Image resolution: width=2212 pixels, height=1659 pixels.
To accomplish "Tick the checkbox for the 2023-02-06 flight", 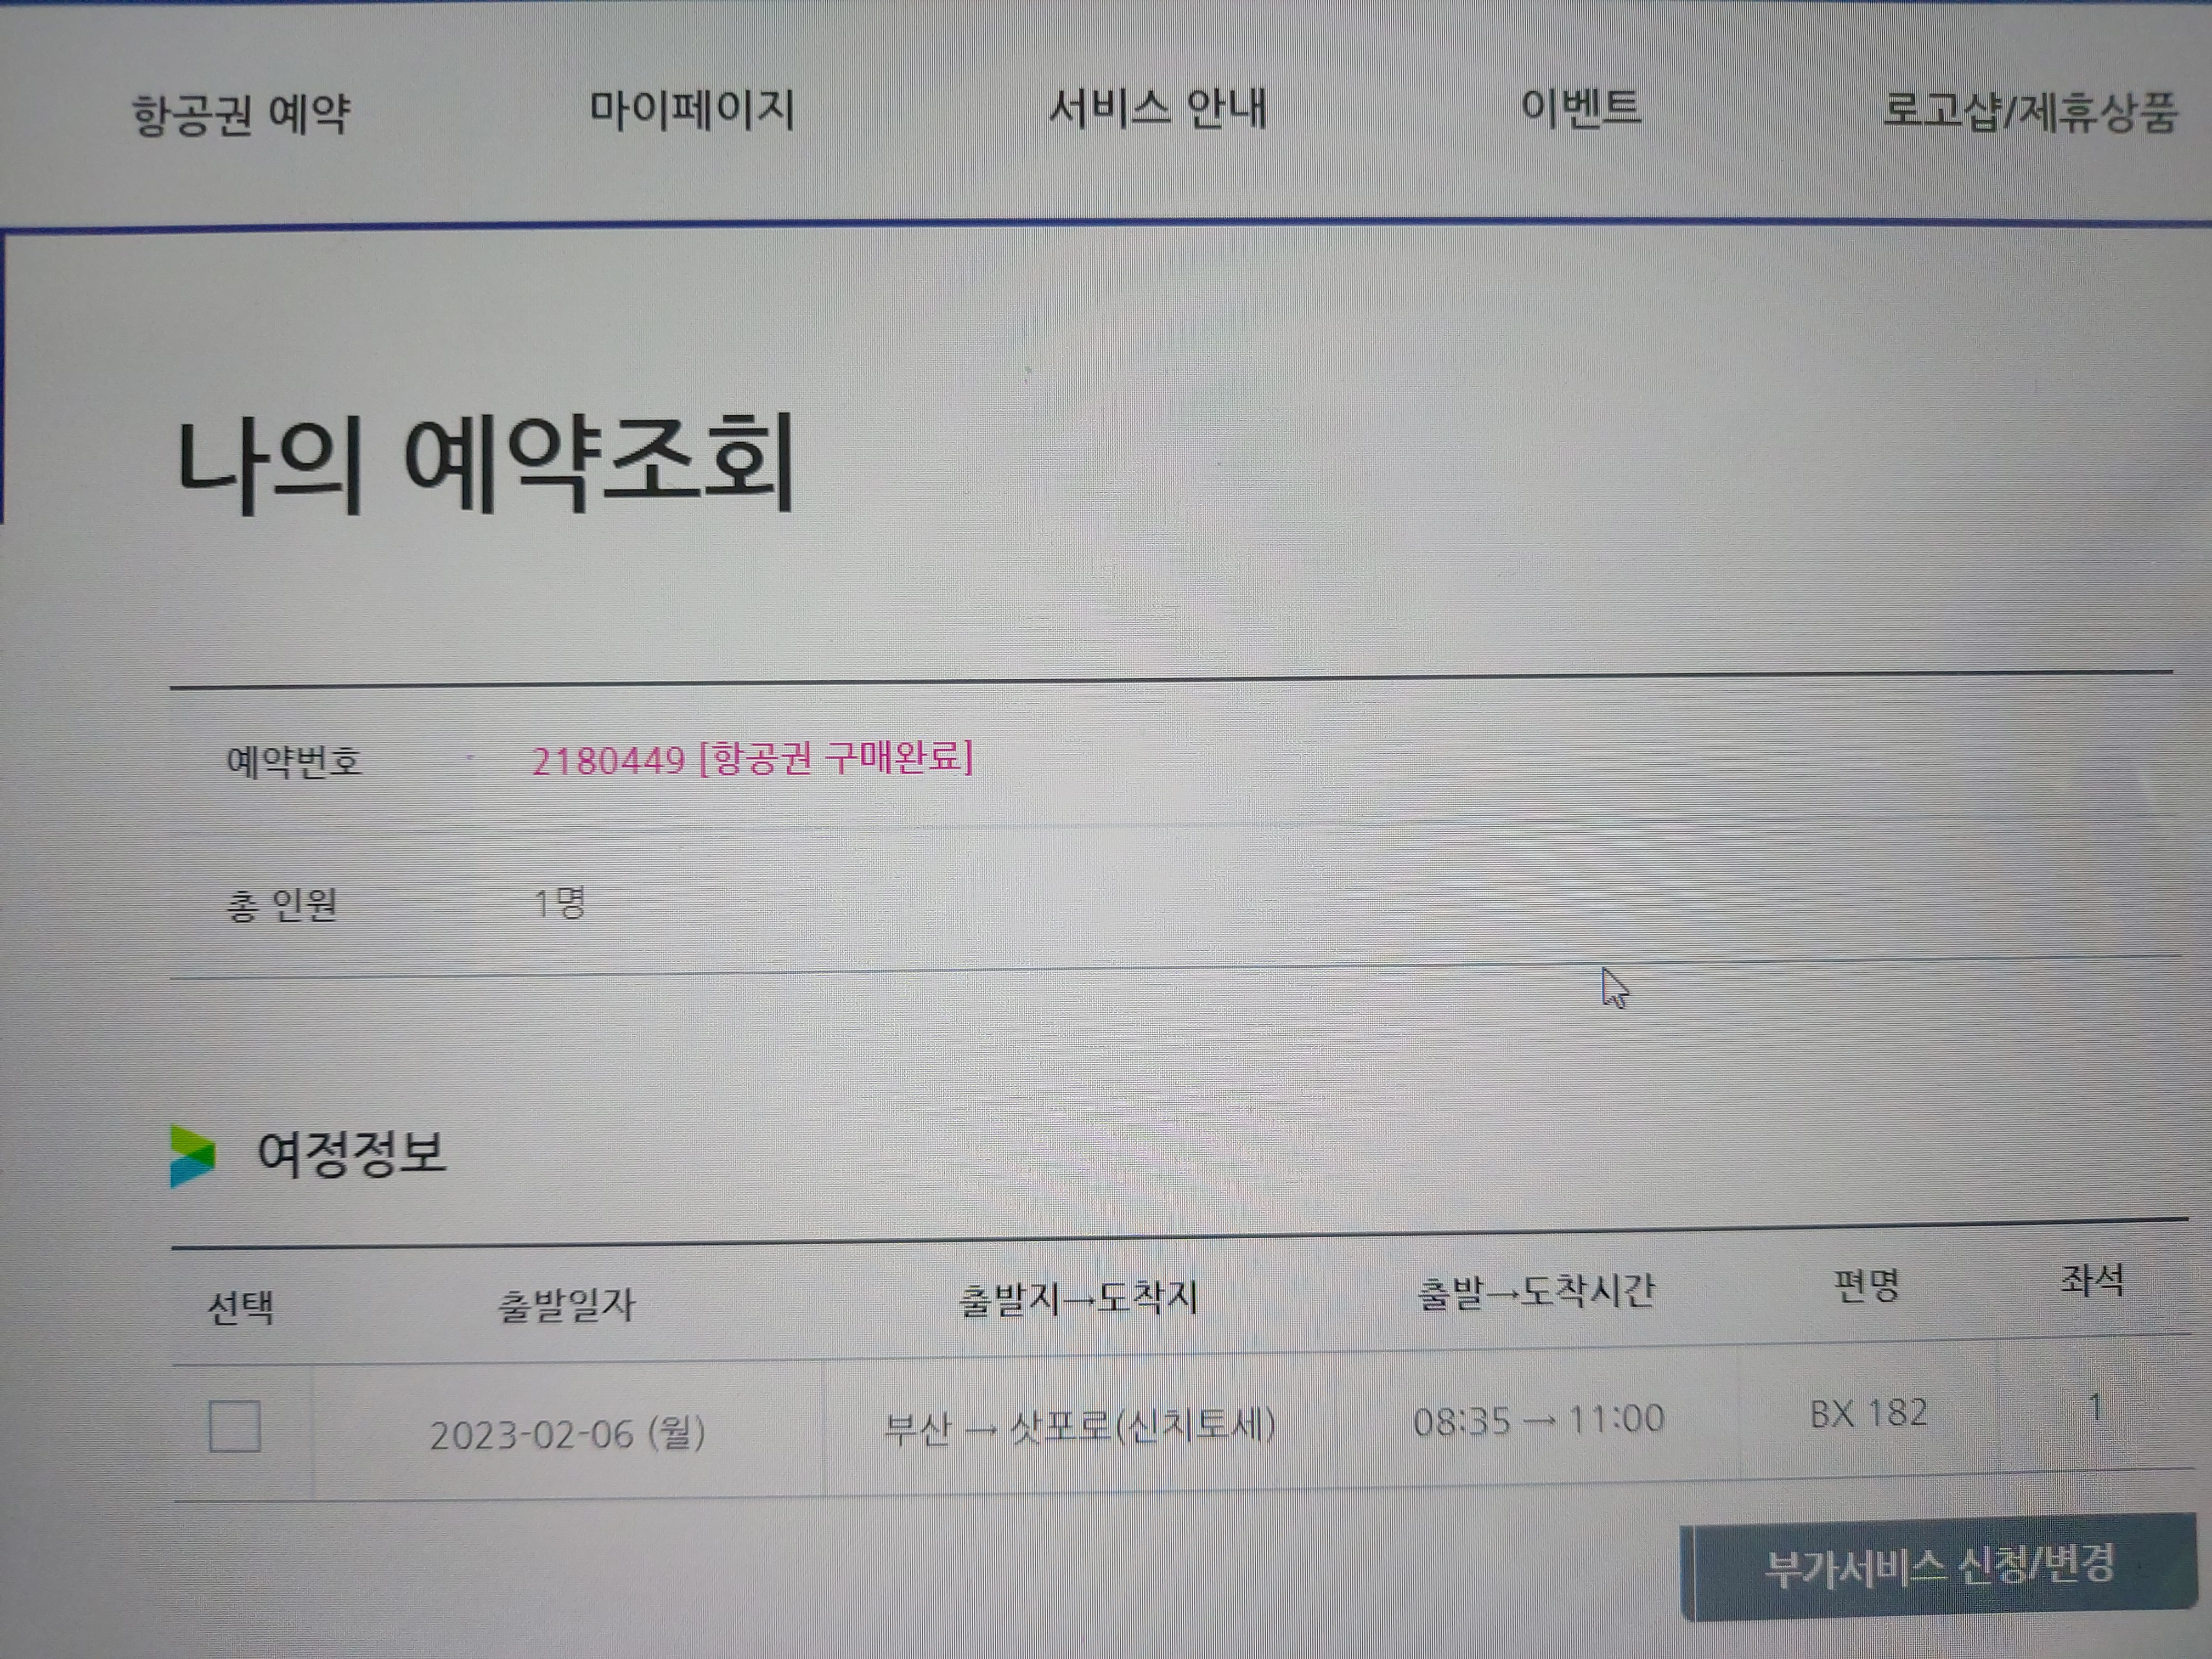I will 235,1426.
